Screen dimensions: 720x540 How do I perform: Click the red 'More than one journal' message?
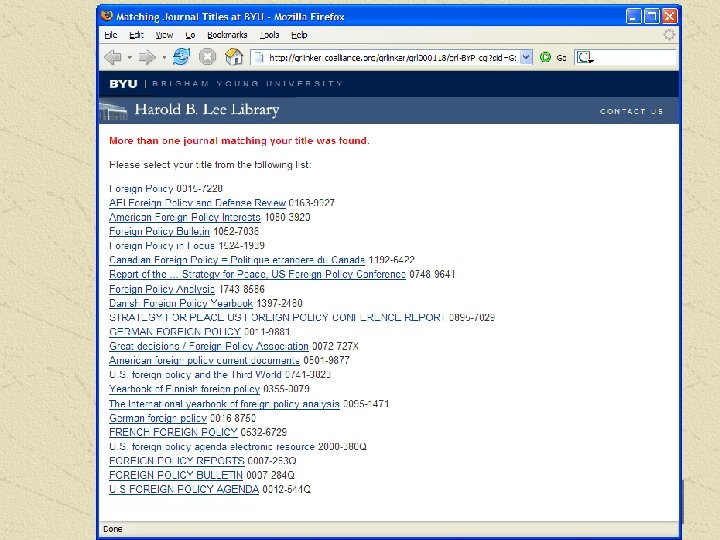click(x=239, y=141)
